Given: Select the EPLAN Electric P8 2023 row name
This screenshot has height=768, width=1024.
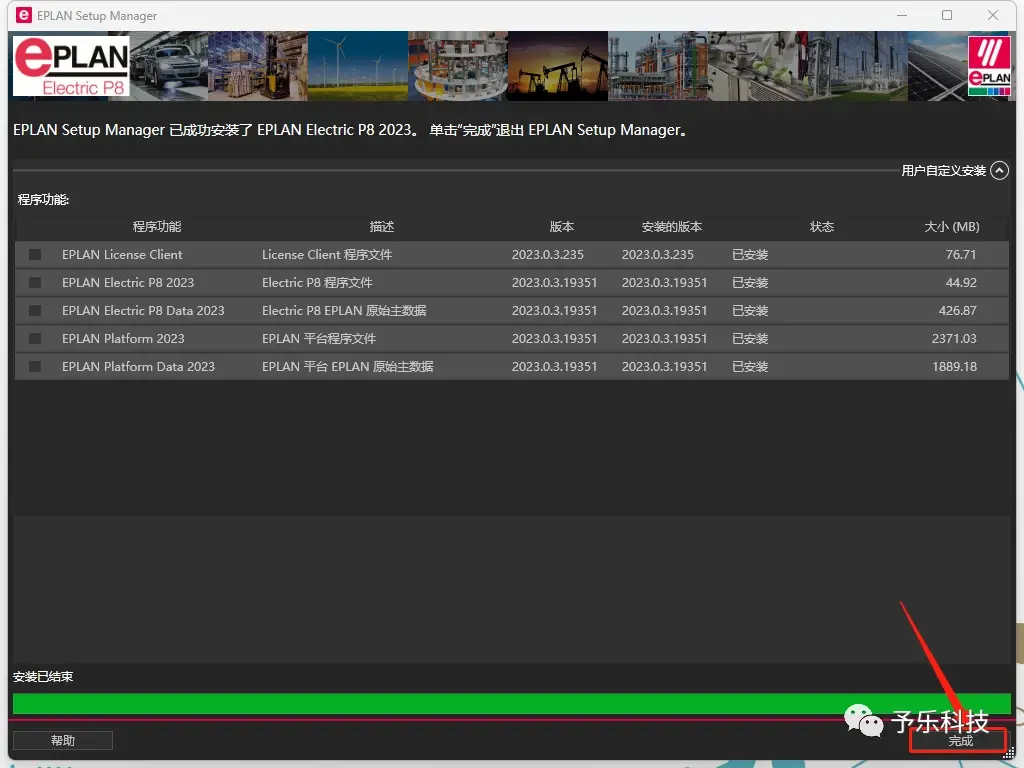Looking at the screenshot, I should tap(128, 283).
